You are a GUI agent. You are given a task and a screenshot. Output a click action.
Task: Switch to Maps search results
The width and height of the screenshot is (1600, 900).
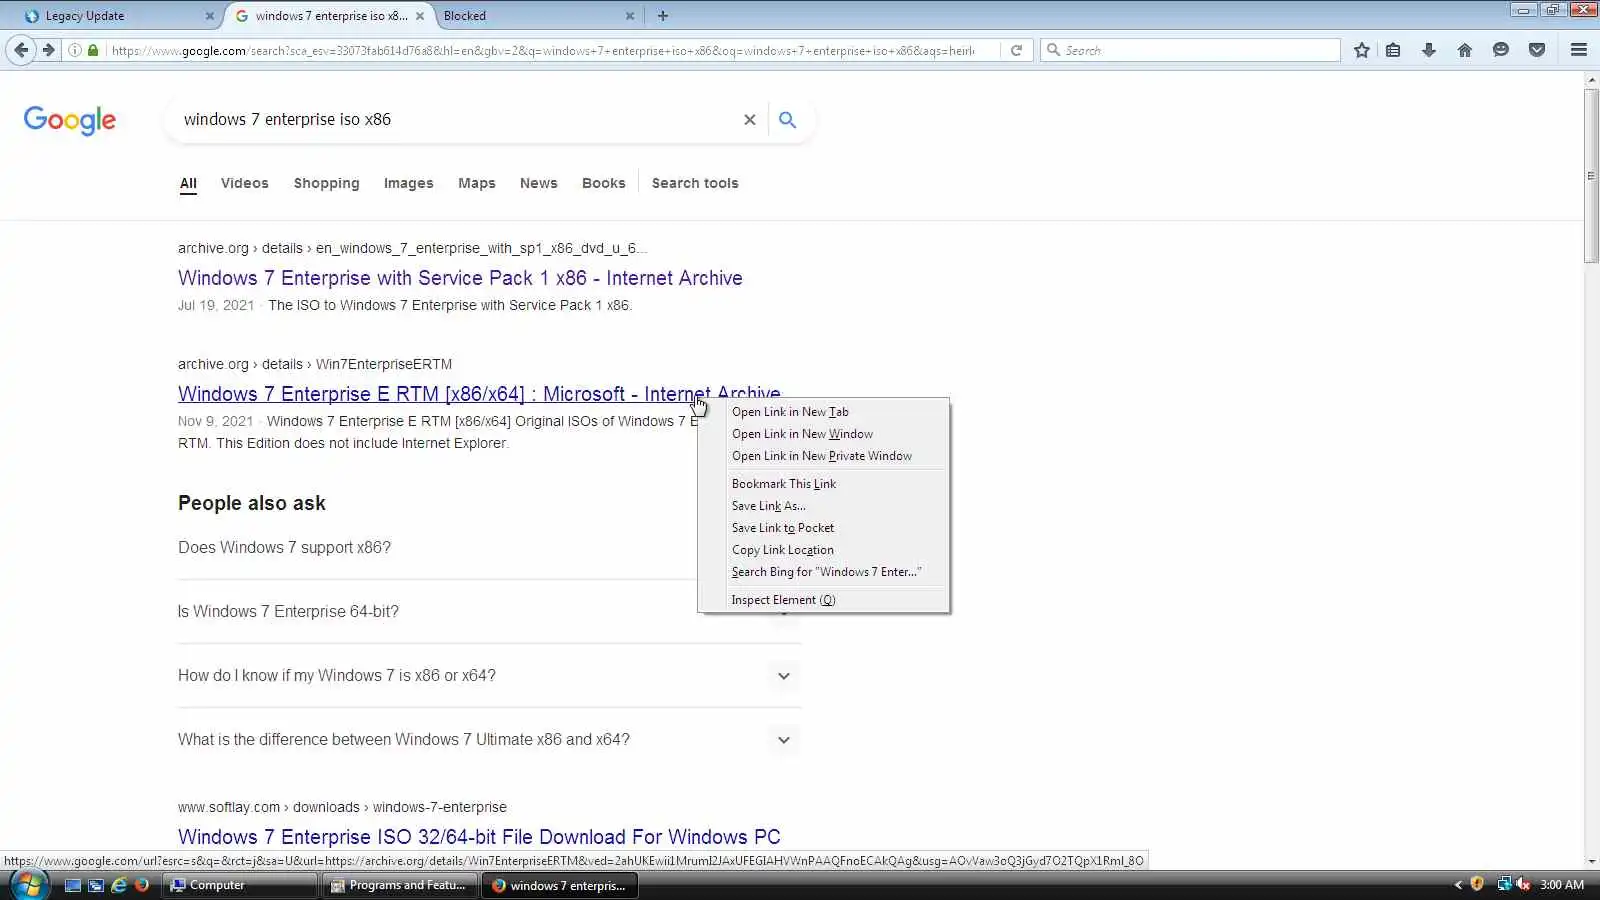477,183
